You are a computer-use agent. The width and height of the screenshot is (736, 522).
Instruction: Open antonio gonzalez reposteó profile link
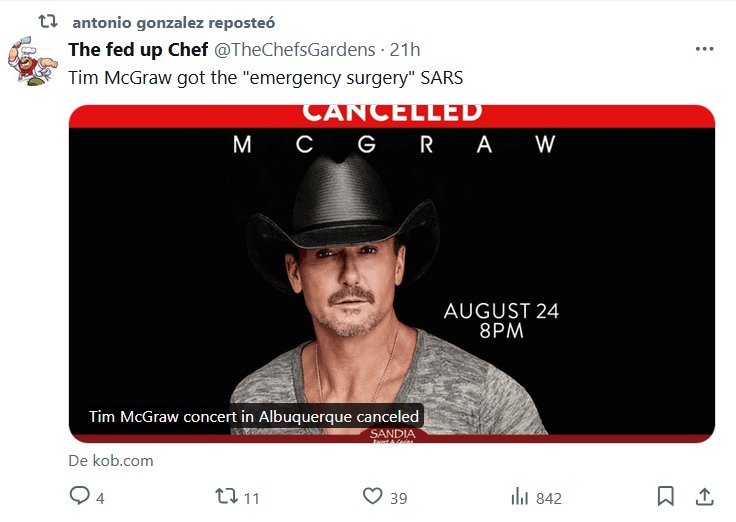(173, 22)
